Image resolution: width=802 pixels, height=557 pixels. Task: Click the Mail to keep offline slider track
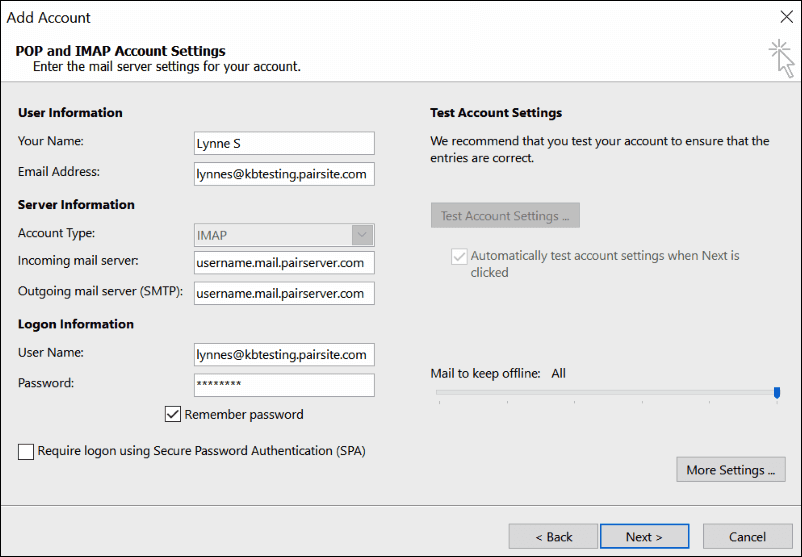(x=606, y=392)
